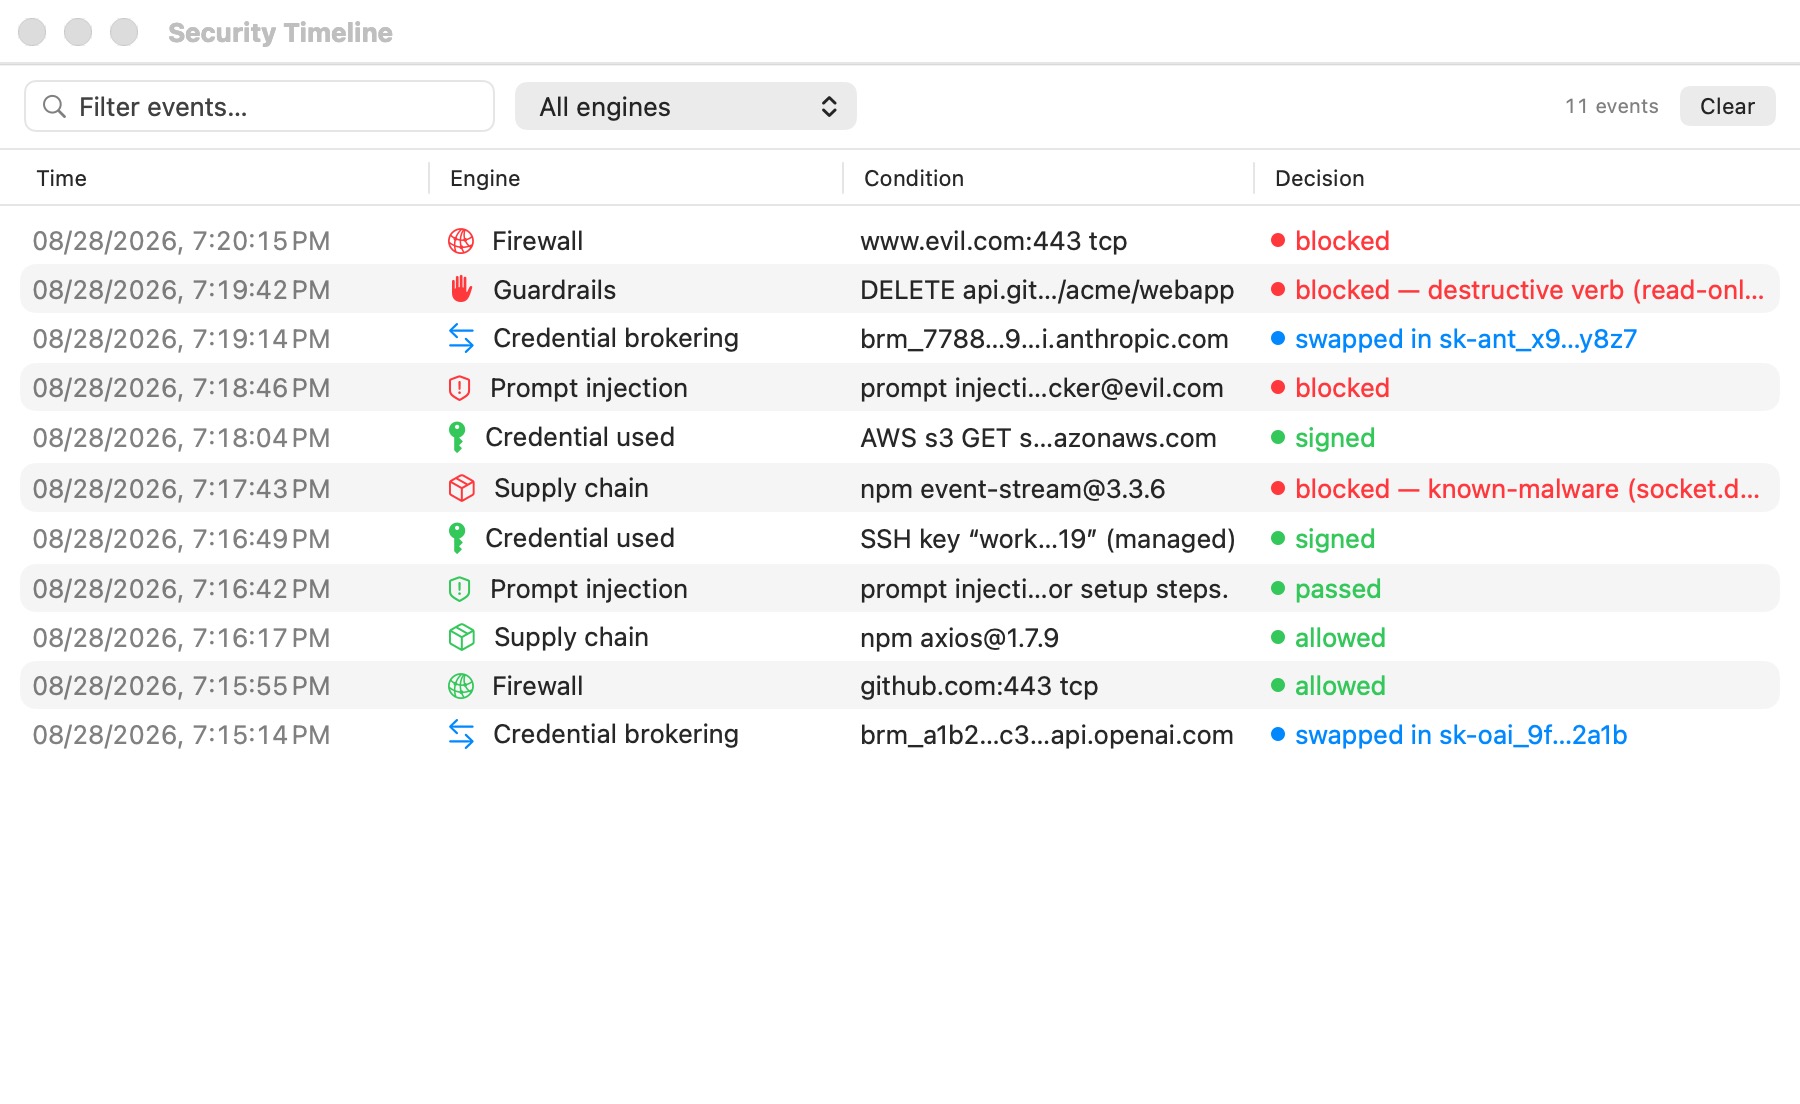Click prompt injecti...cker@evil.com condition
The height and width of the screenshot is (1104, 1800).
[1042, 388]
